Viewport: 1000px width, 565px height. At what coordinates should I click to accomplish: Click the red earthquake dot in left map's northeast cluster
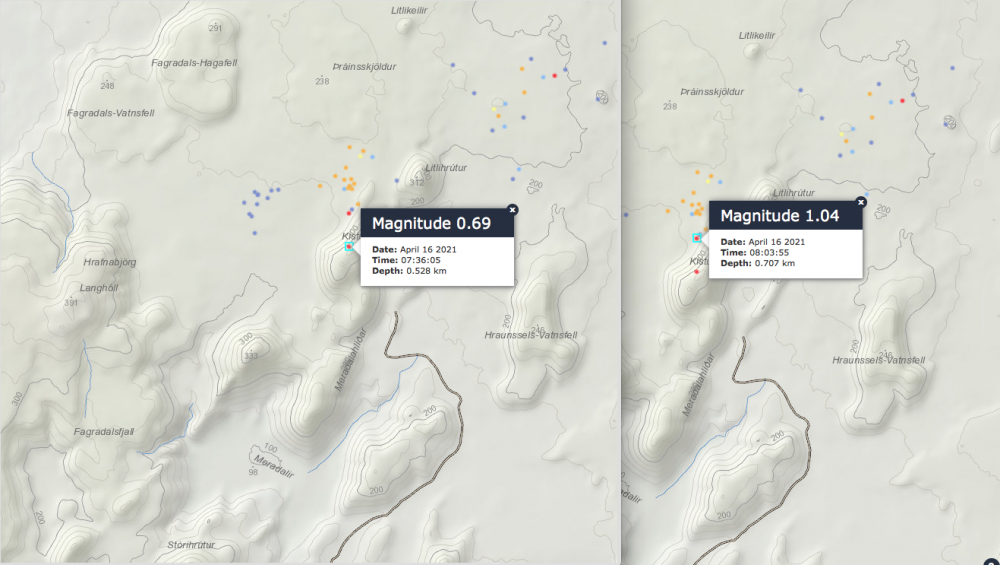click(554, 76)
